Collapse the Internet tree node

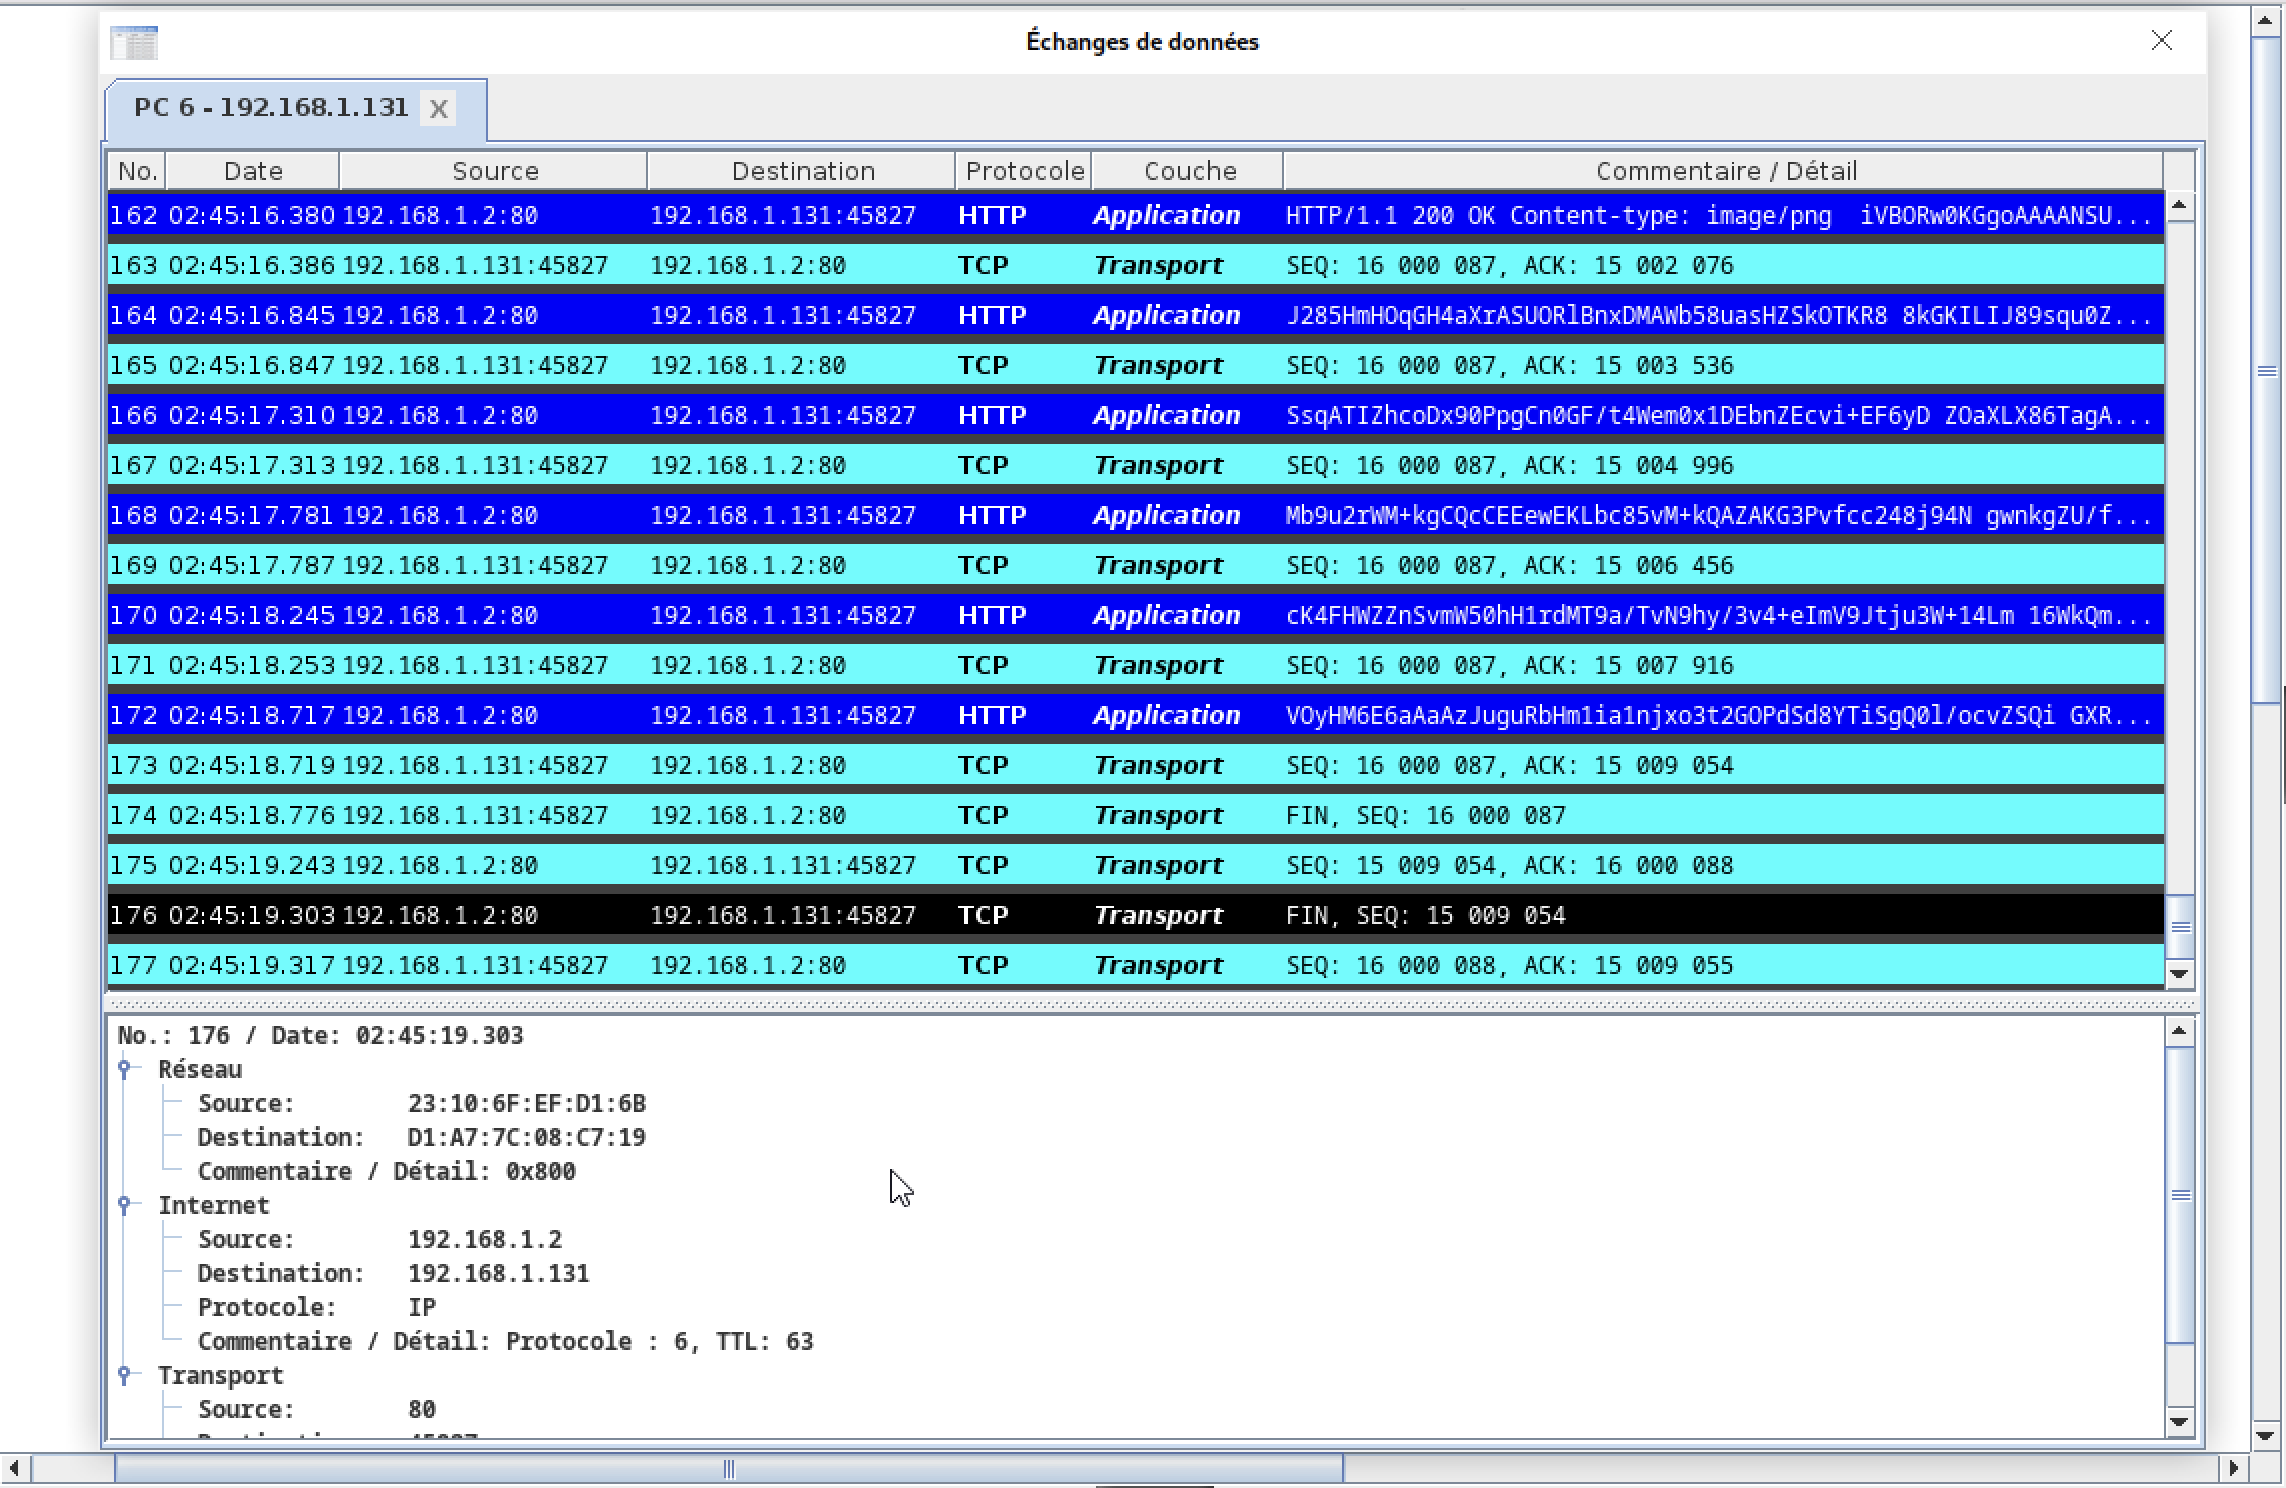[x=124, y=1206]
